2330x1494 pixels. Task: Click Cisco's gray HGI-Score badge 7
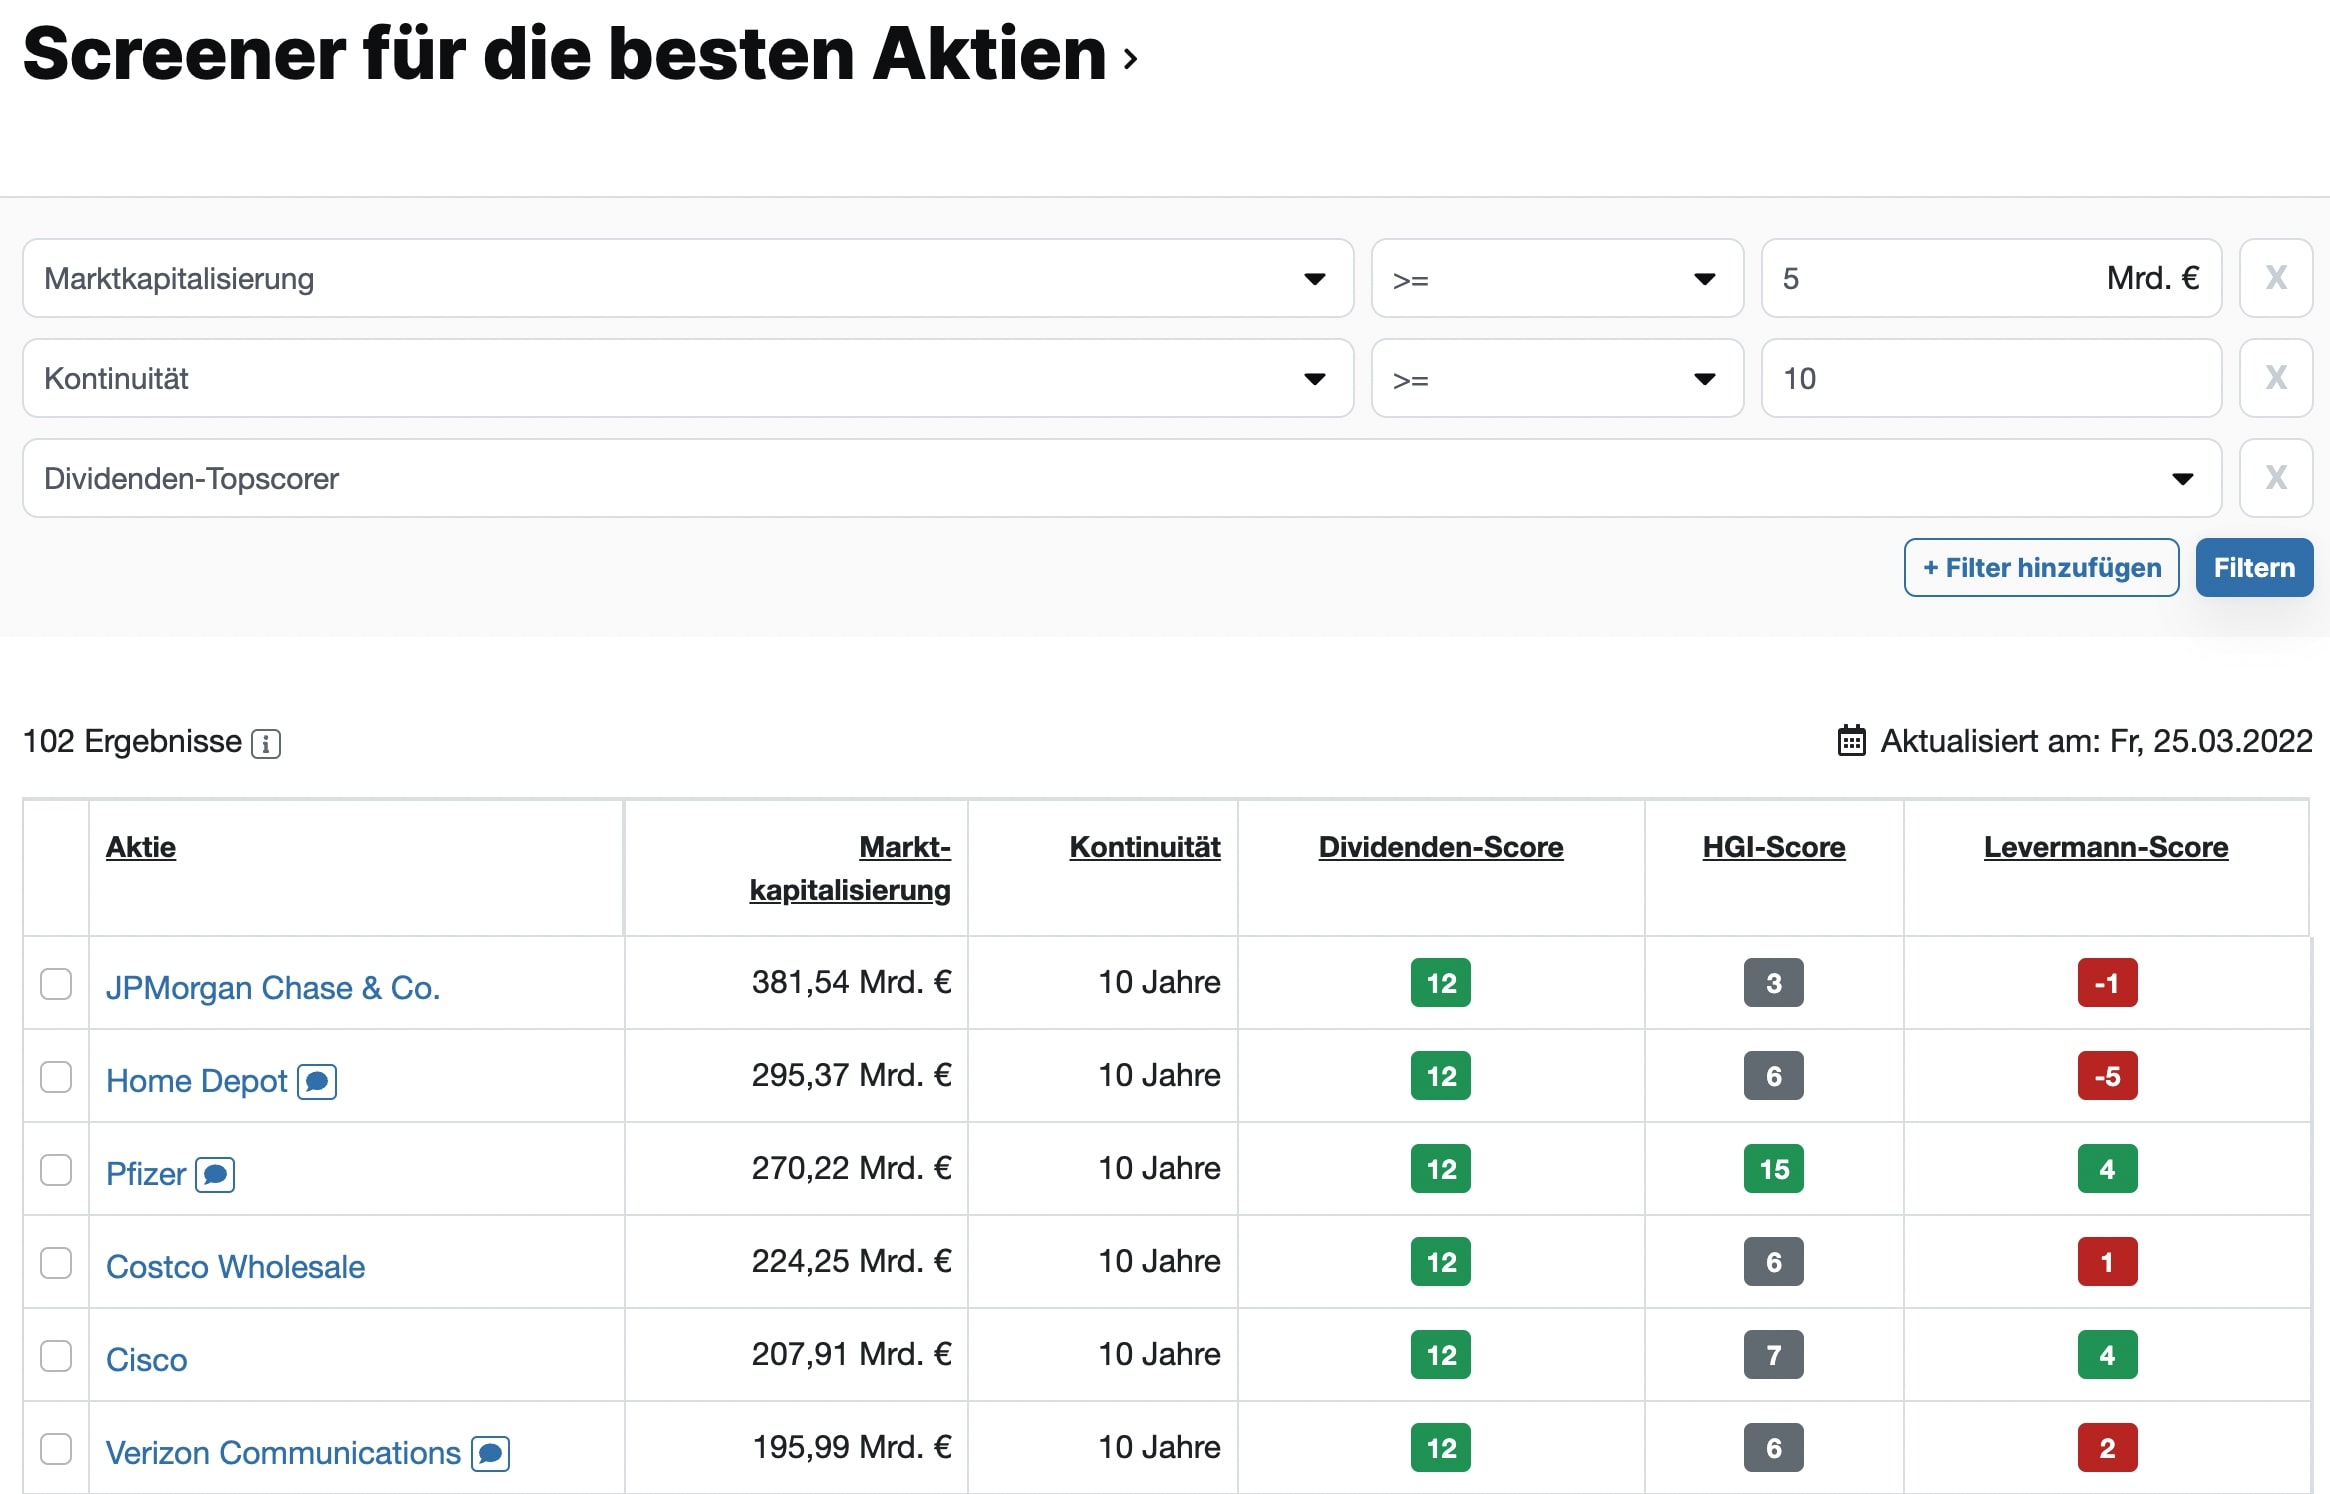(1774, 1355)
